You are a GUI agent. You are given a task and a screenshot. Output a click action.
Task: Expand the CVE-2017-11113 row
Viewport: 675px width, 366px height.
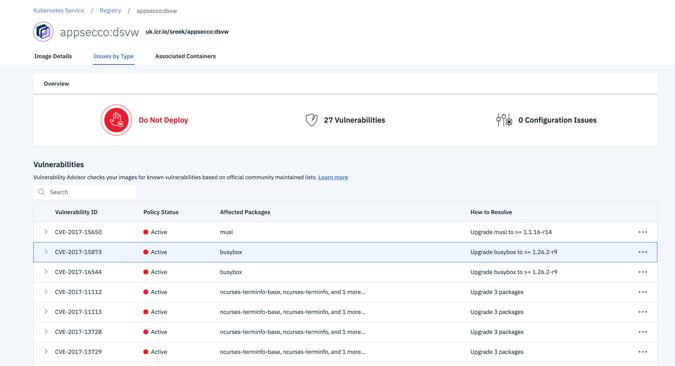(x=46, y=311)
